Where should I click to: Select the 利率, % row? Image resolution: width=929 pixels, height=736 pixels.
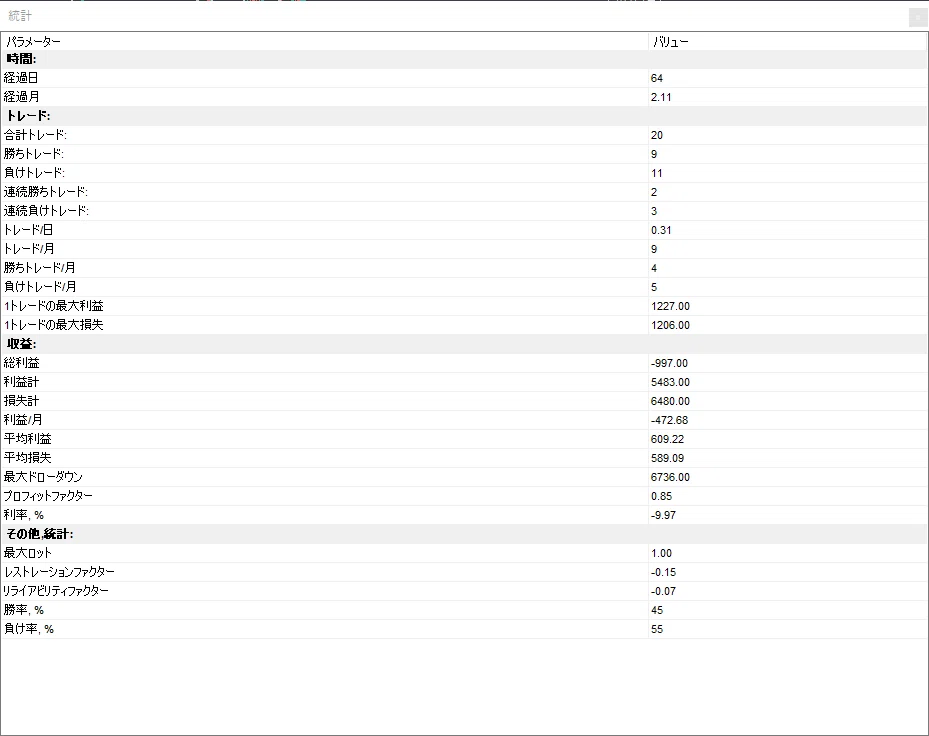coord(464,515)
